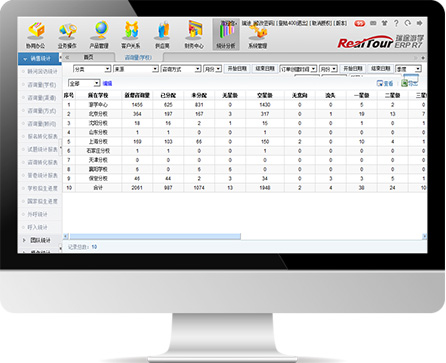The height and width of the screenshot is (363, 446).
Task: Open the 供应商 module icon
Action: click(162, 35)
